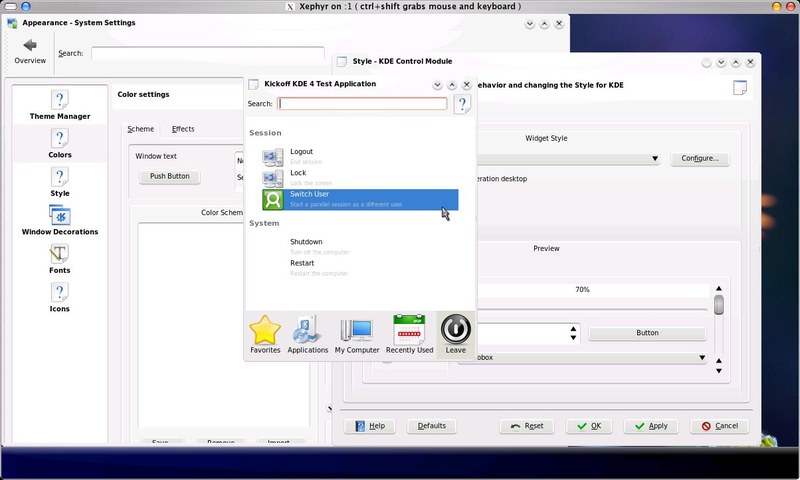Switch to the Effects tab
The image size is (800, 480).
183,129
